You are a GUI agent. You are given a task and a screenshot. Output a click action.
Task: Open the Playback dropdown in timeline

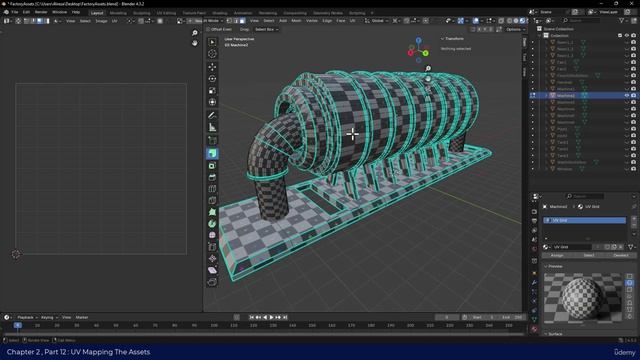tap(27, 317)
